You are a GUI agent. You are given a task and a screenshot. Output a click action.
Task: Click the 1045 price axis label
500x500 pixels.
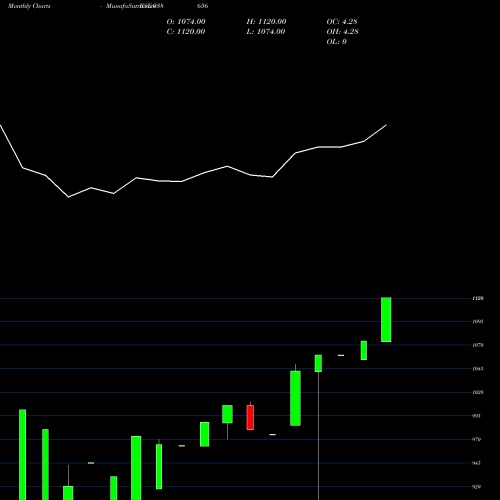point(478,369)
